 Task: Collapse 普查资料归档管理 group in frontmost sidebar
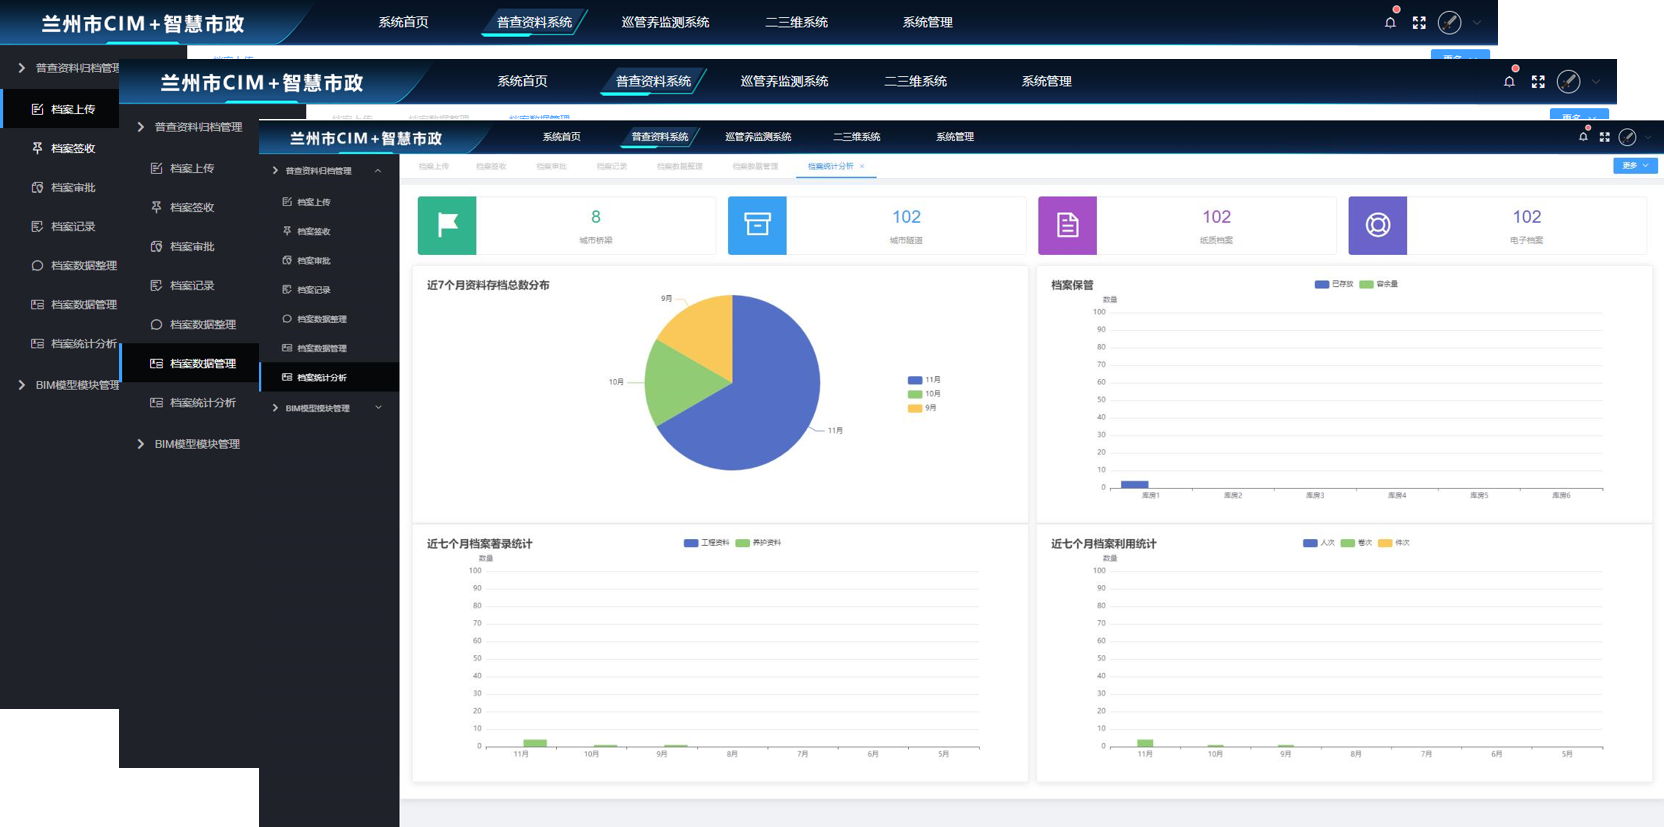pyautogui.click(x=378, y=171)
